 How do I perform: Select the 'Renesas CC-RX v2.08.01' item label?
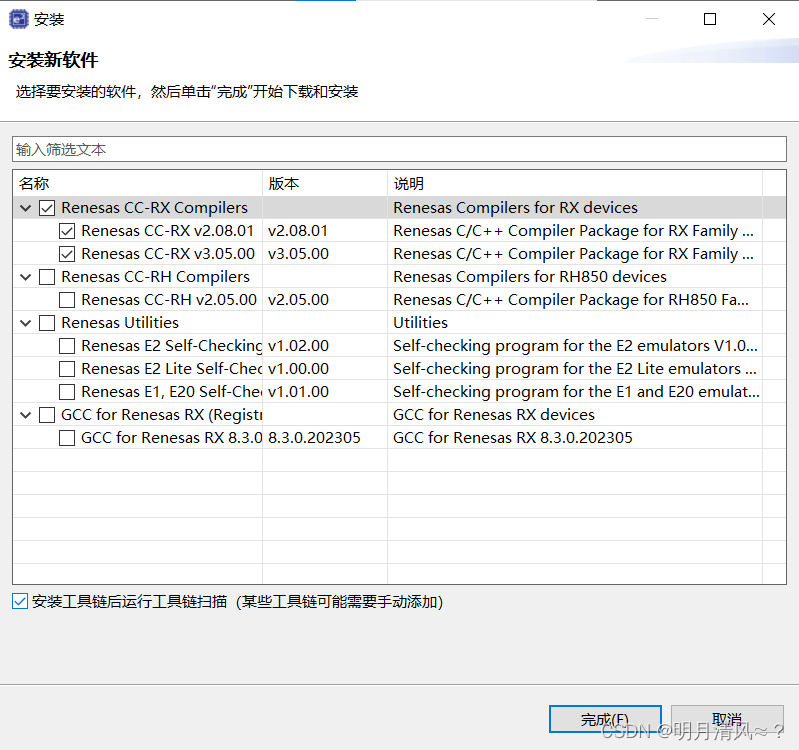click(x=168, y=231)
